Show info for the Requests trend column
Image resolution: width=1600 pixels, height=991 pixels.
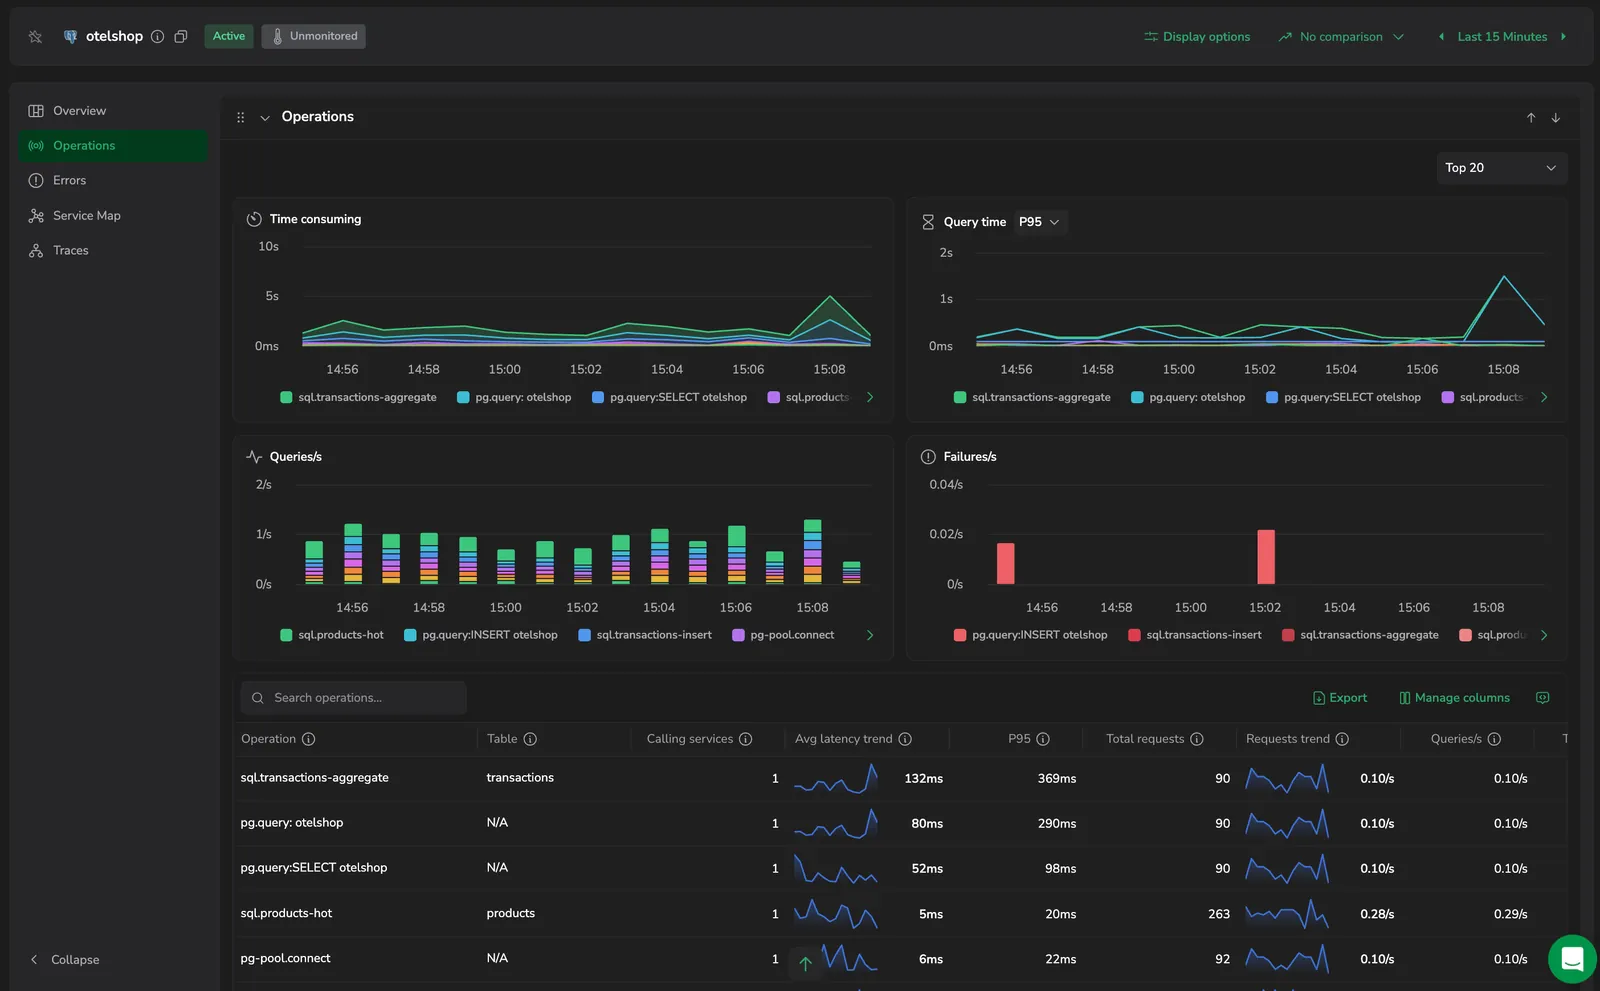pos(1342,739)
